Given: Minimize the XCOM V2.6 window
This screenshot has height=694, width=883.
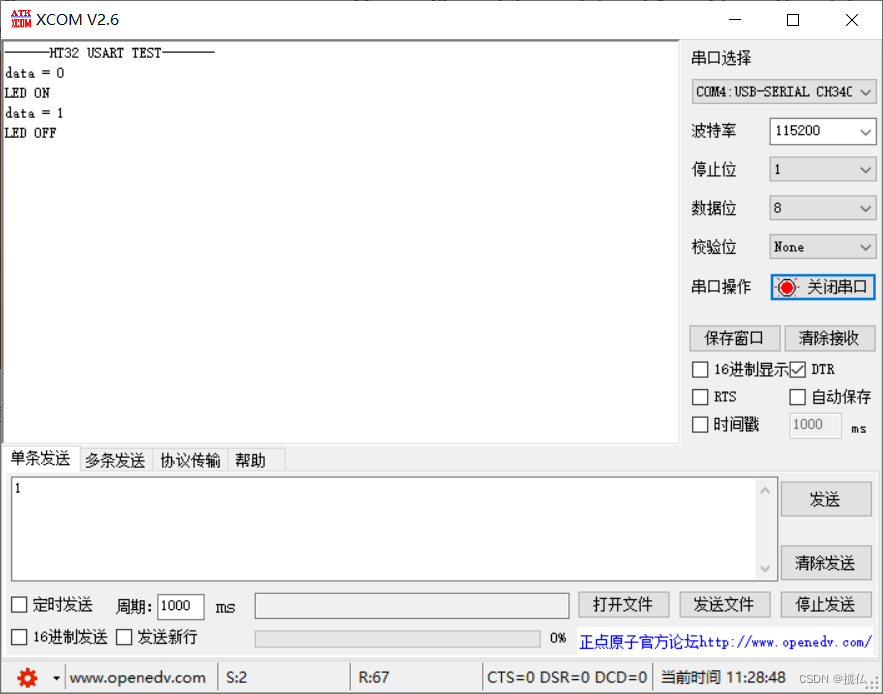Looking at the screenshot, I should 735,20.
